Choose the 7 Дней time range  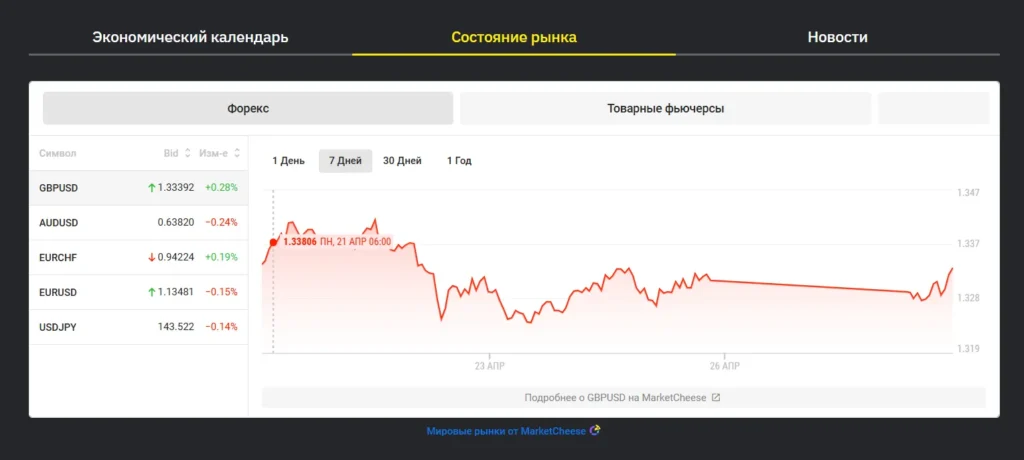tap(345, 161)
